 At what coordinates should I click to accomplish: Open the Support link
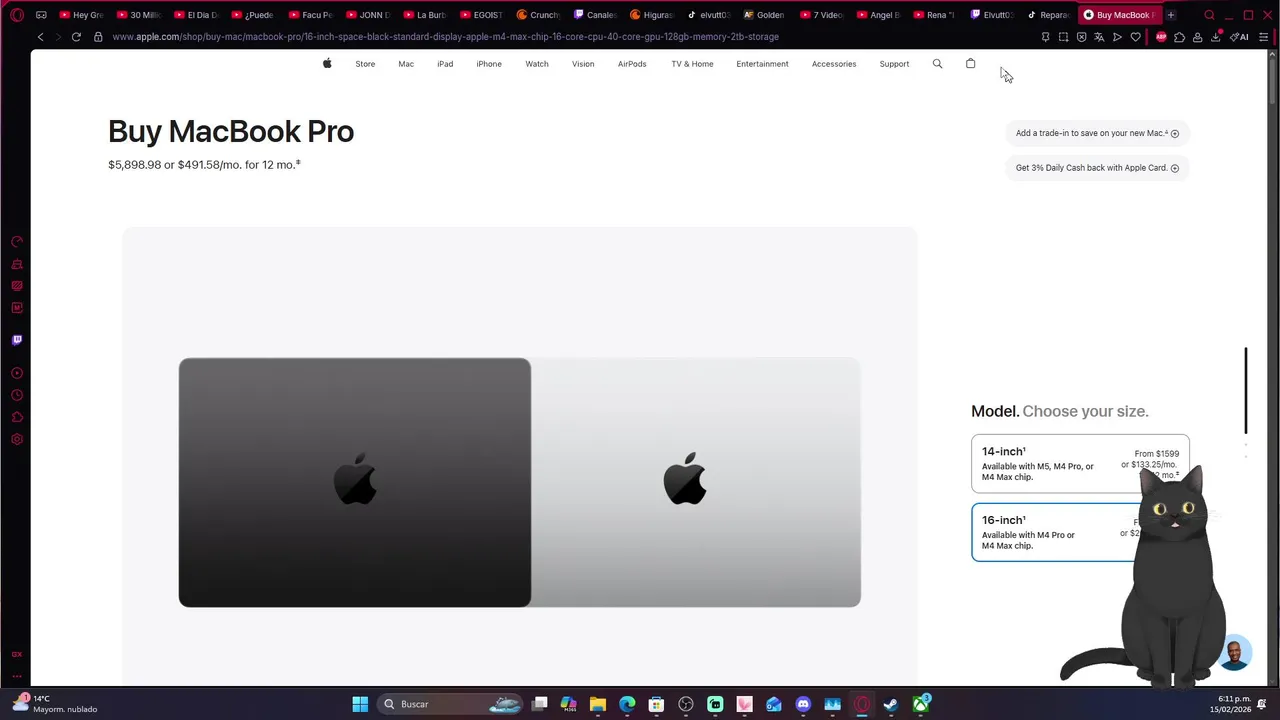click(894, 64)
